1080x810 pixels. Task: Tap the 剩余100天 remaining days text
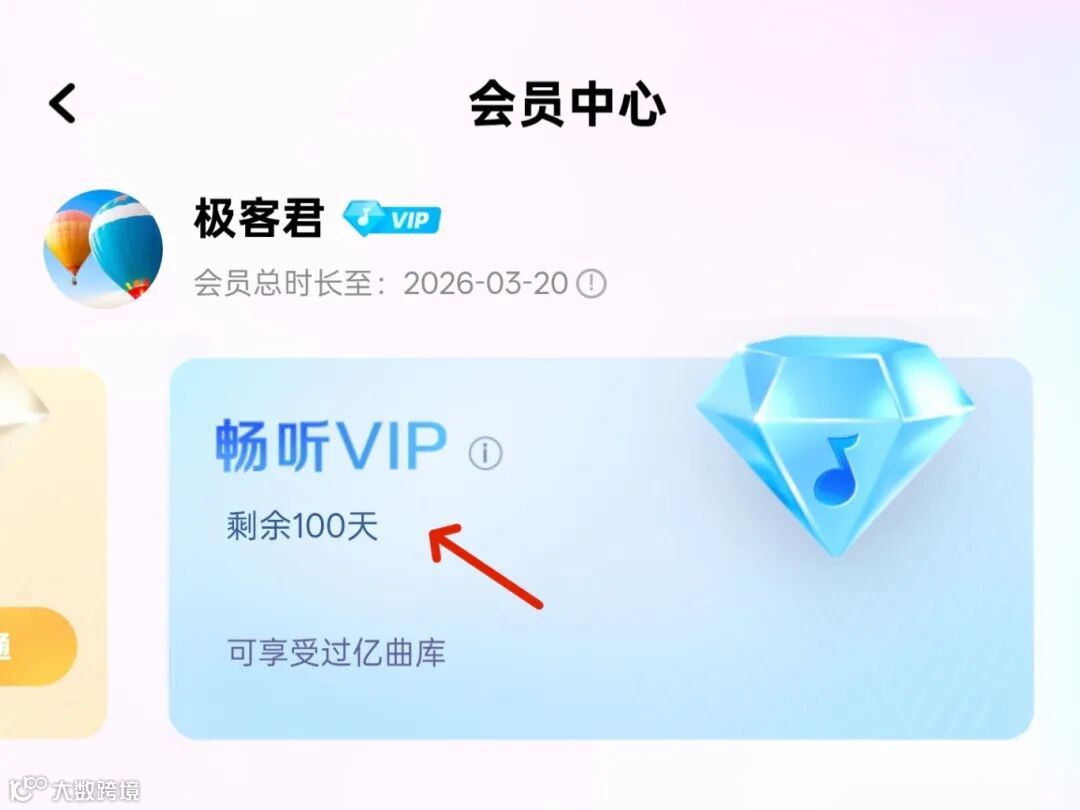click(302, 527)
